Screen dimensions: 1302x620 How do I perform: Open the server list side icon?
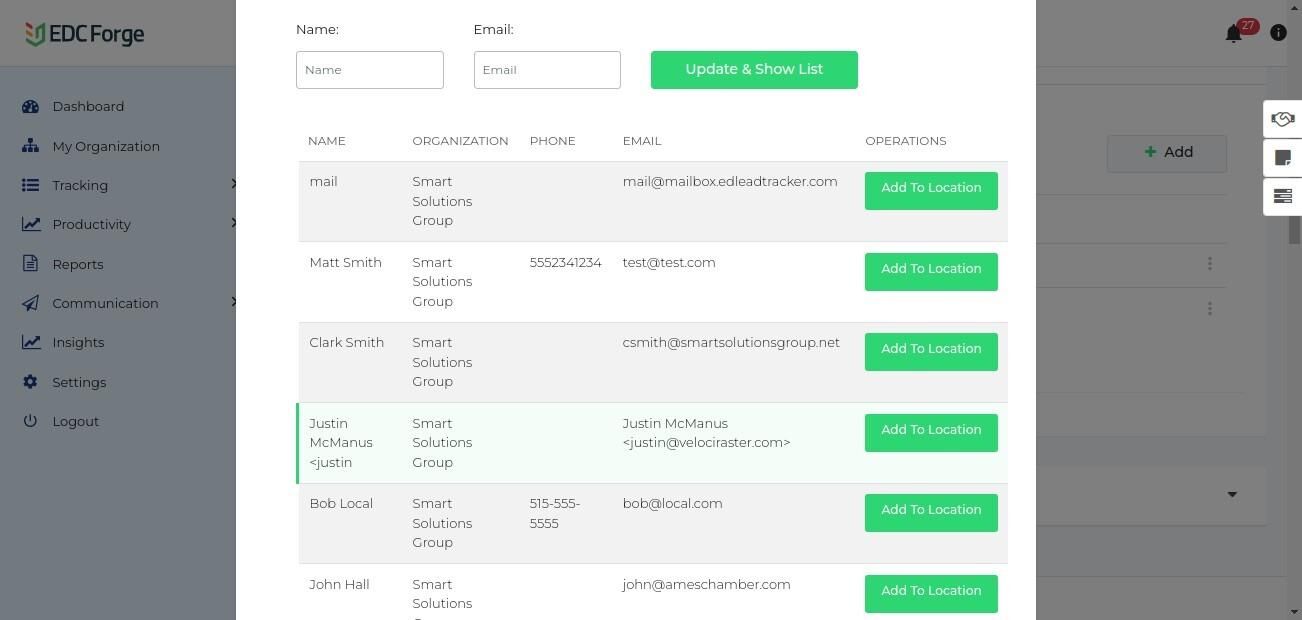click(x=1282, y=196)
